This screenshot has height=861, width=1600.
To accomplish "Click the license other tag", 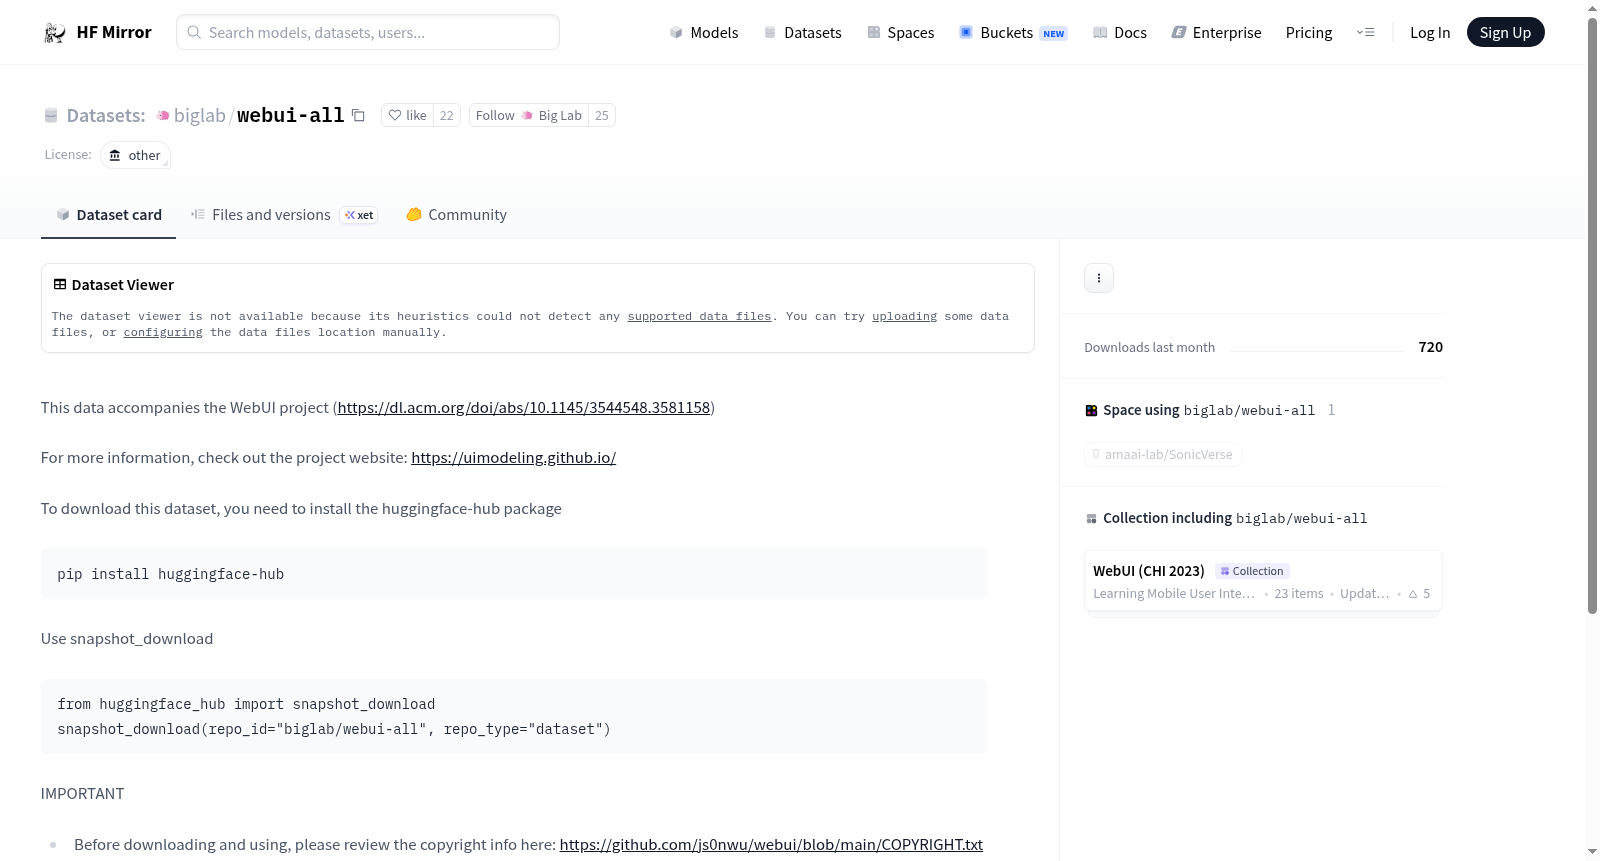I will pyautogui.click(x=135, y=155).
